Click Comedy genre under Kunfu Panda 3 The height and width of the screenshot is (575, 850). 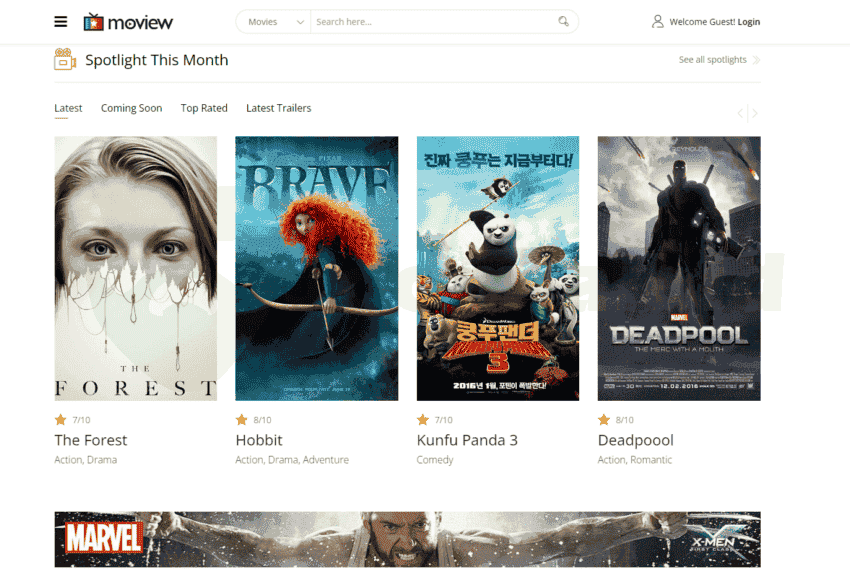[x=435, y=460]
